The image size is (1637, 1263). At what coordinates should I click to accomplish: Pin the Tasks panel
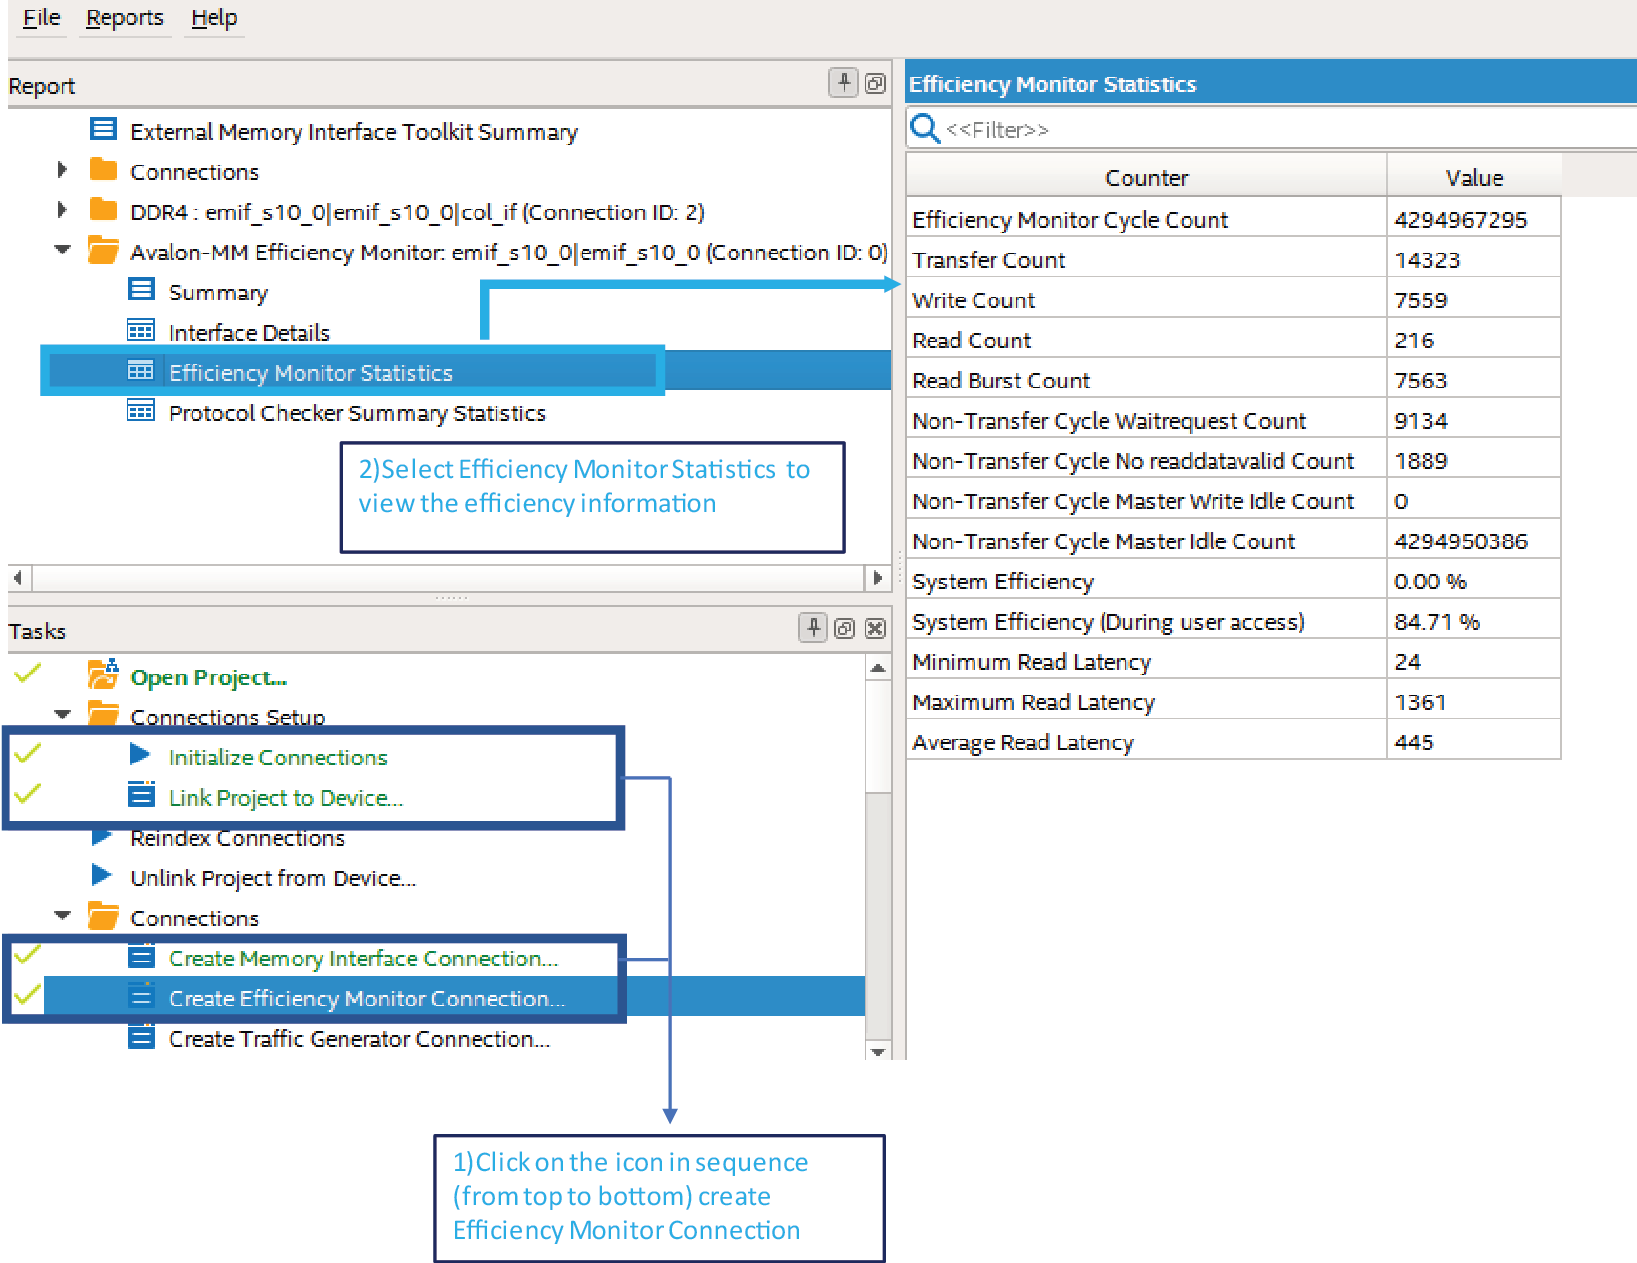(x=813, y=628)
